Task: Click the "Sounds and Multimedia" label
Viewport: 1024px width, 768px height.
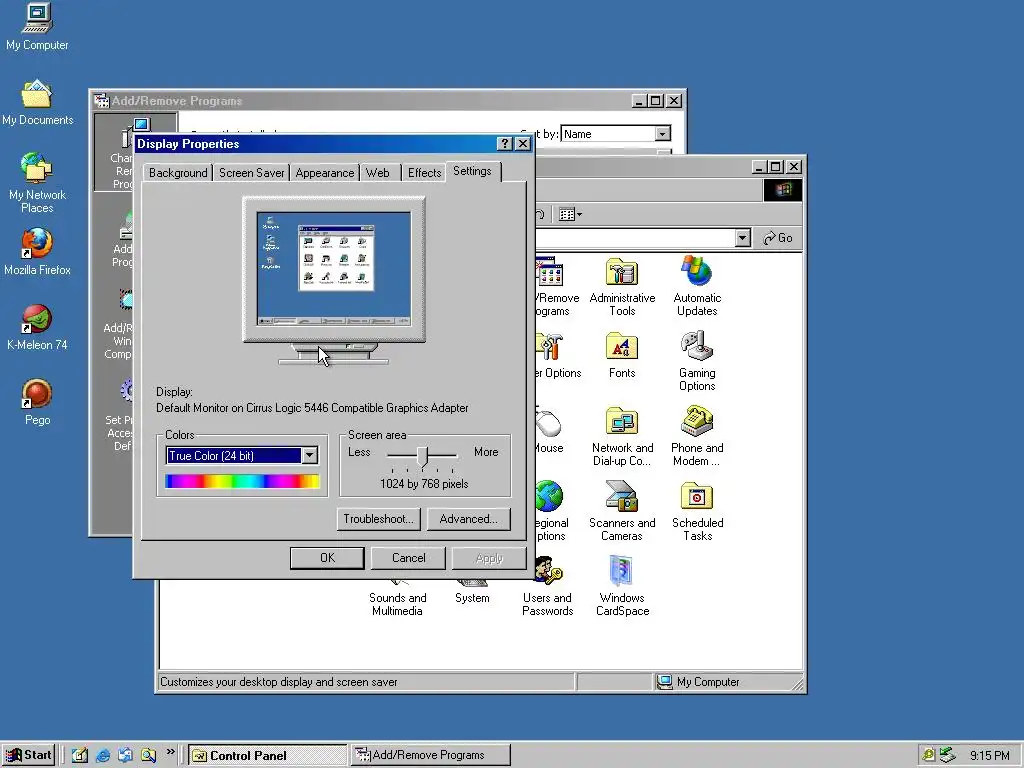Action: 397,604
